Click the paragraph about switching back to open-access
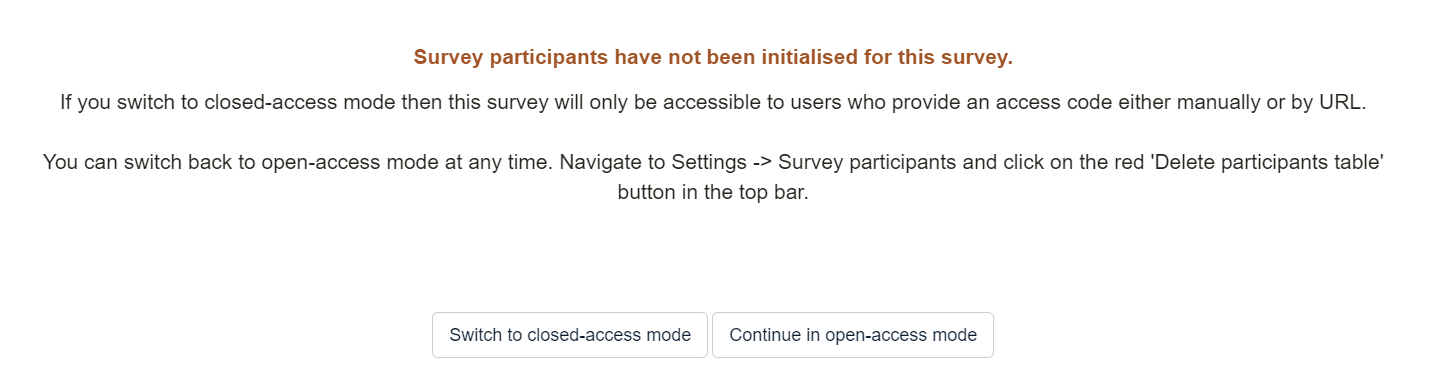This screenshot has height=386, width=1454. pos(713,177)
